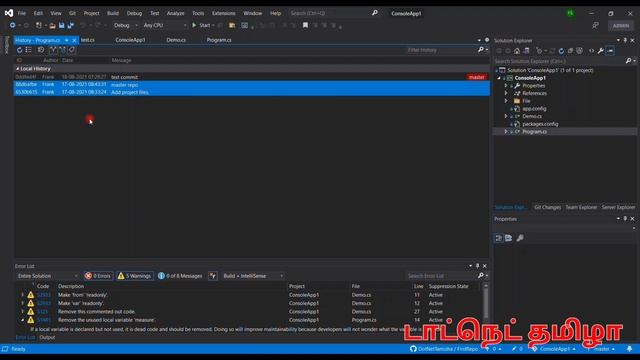The image size is (640, 360).
Task: Open the master branch dropdown in status bar
Action: point(601,349)
